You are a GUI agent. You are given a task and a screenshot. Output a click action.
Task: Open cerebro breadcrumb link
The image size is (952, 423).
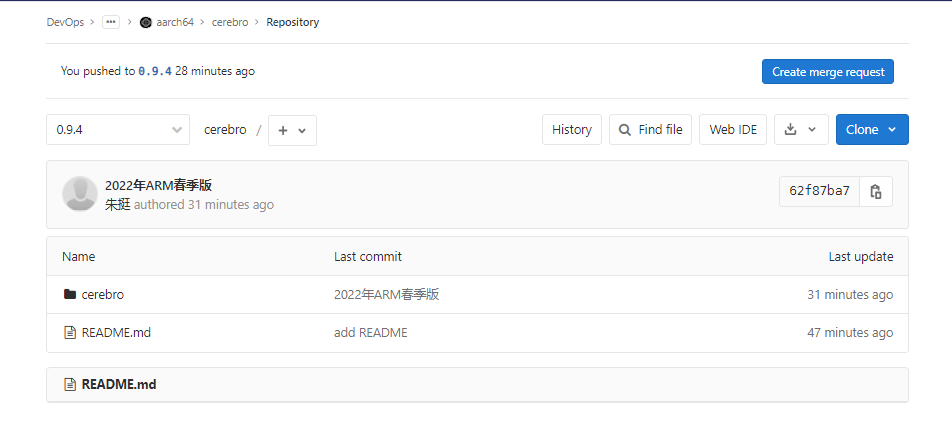pyautogui.click(x=230, y=22)
